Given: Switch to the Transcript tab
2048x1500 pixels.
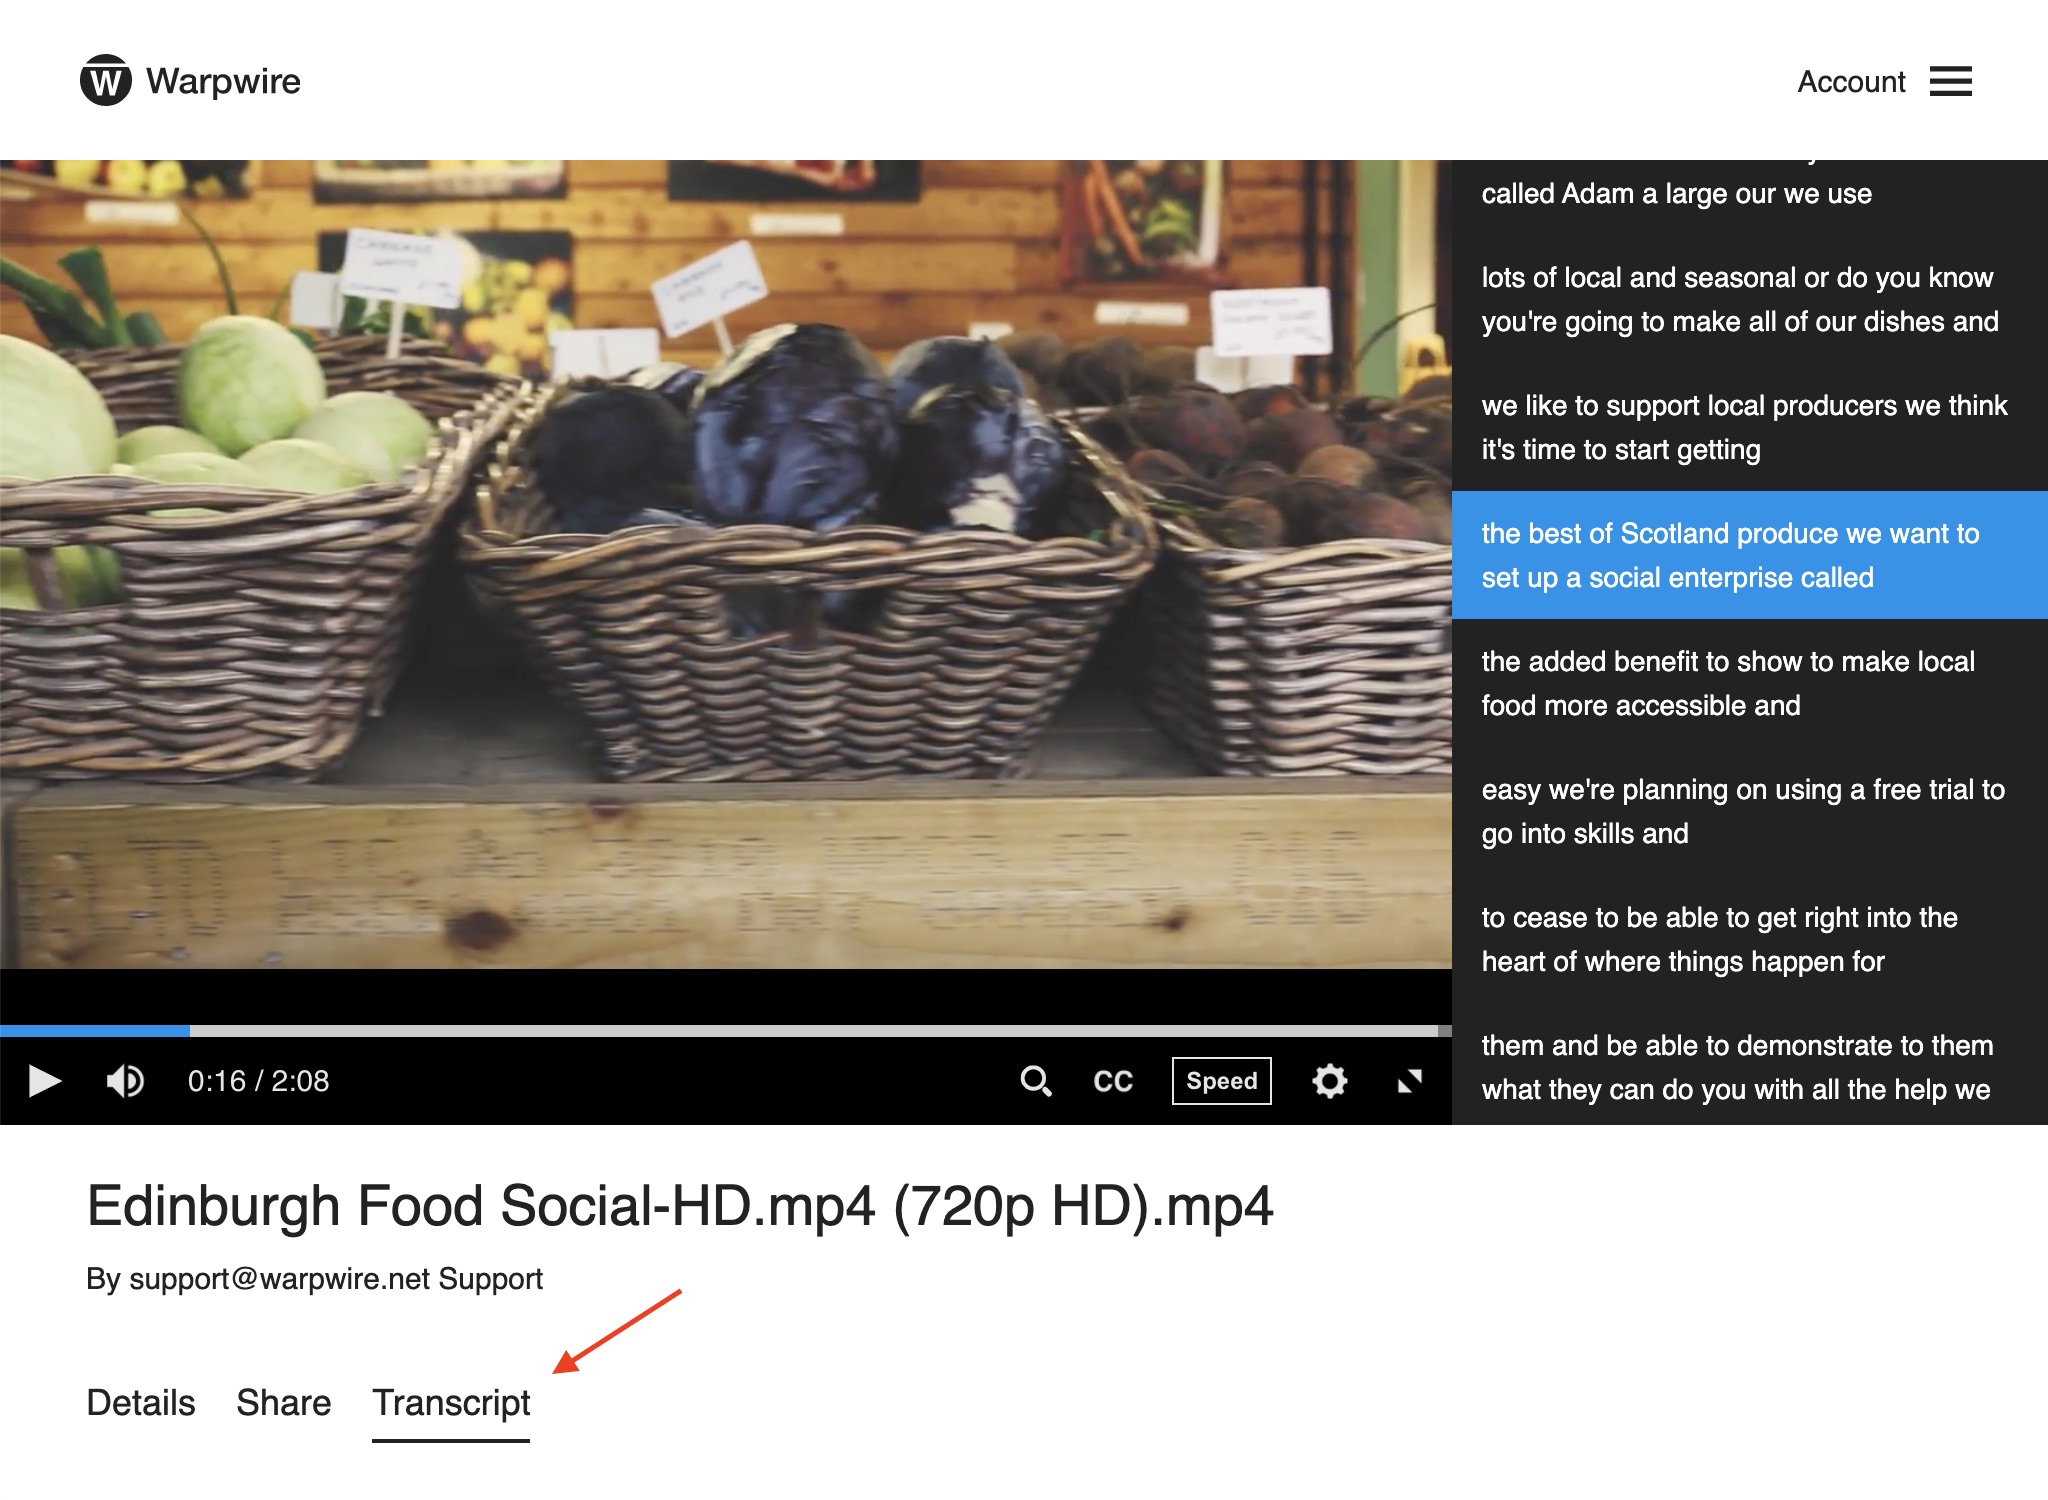Looking at the screenshot, I should tap(450, 1401).
